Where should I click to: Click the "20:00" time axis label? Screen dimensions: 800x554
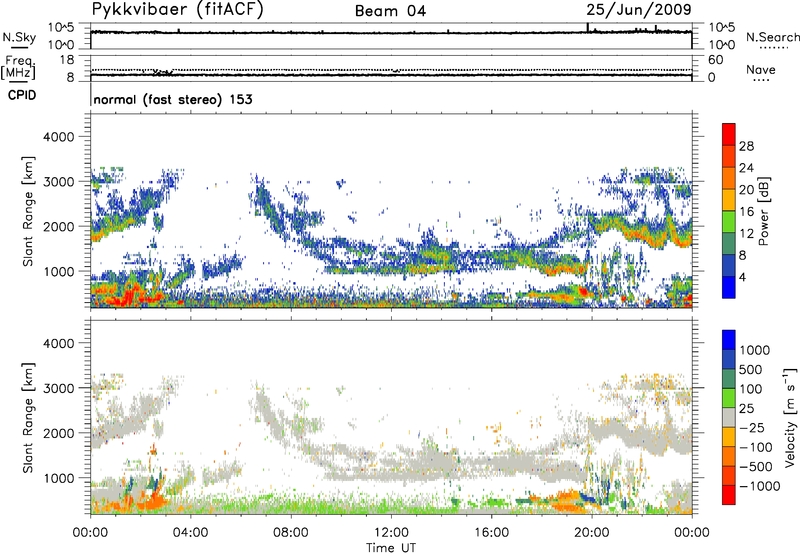[x=591, y=533]
